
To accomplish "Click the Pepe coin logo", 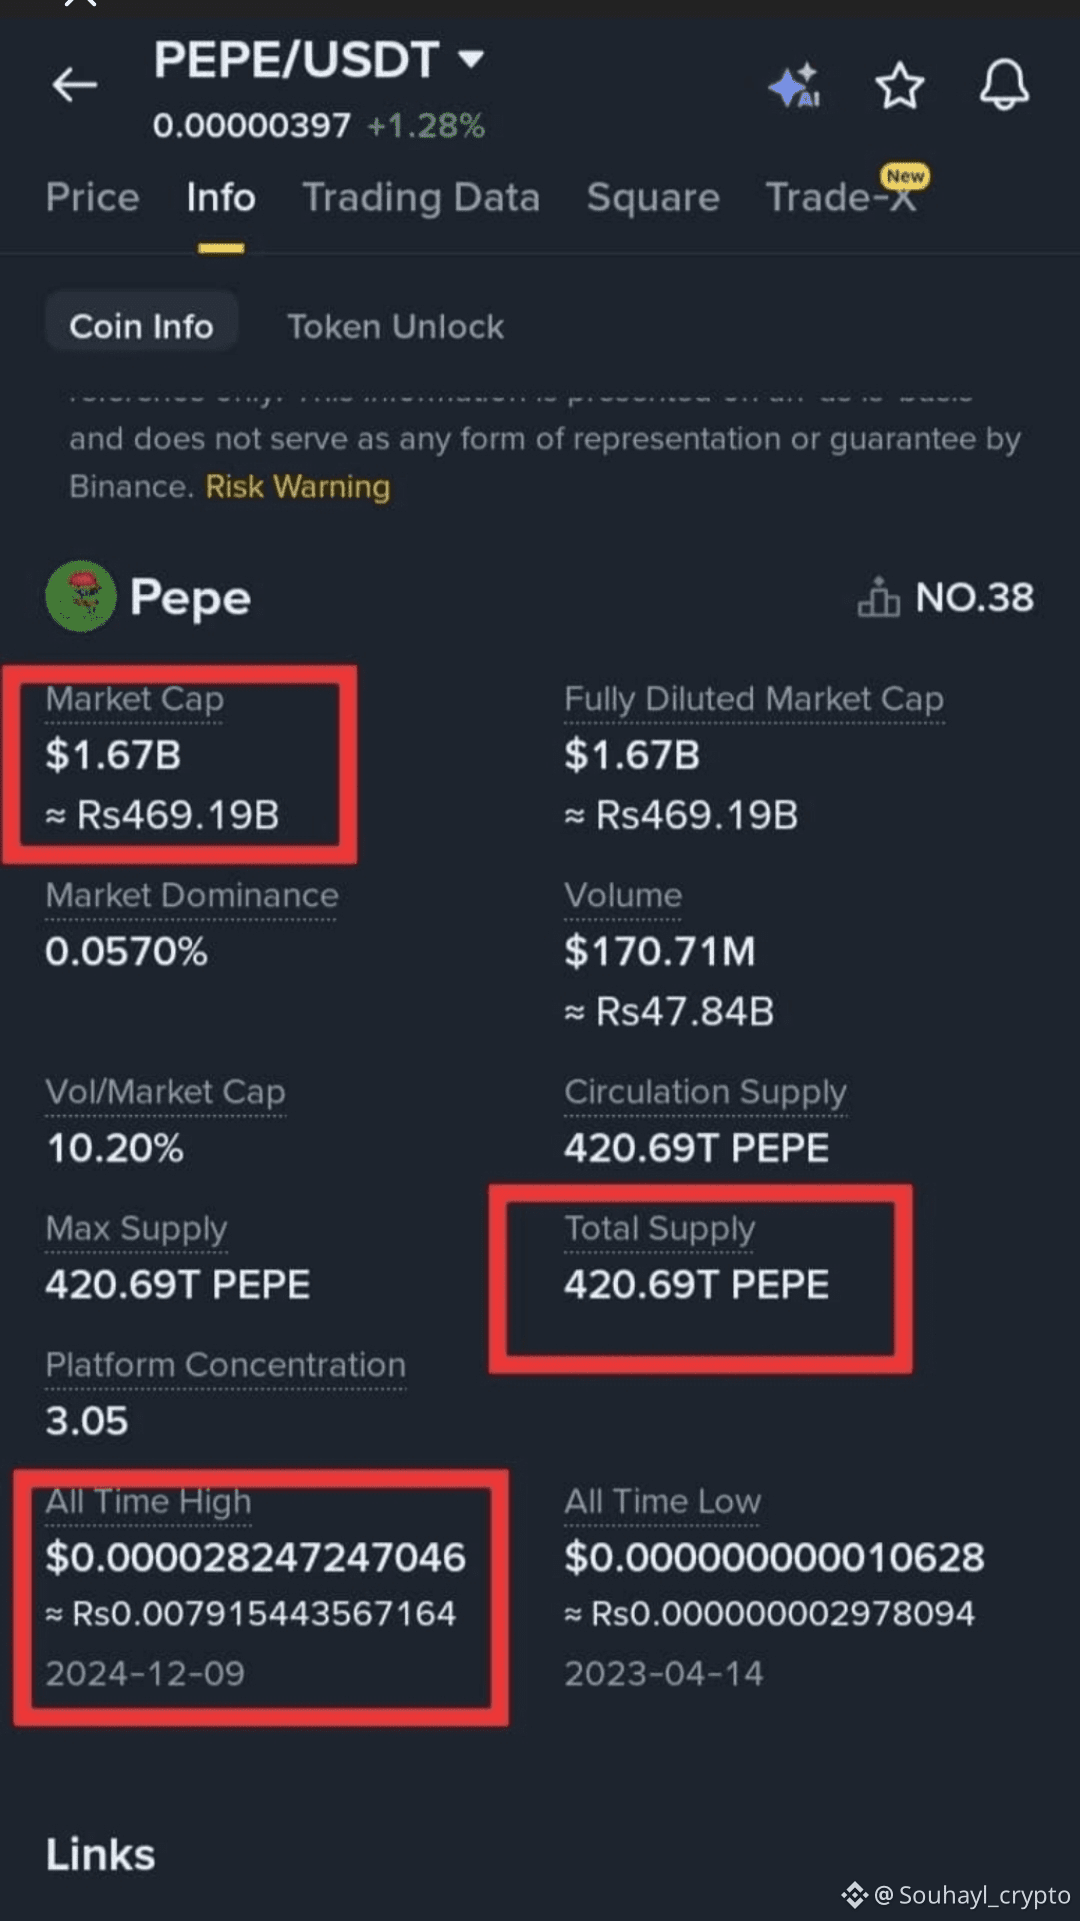I will (81, 597).
